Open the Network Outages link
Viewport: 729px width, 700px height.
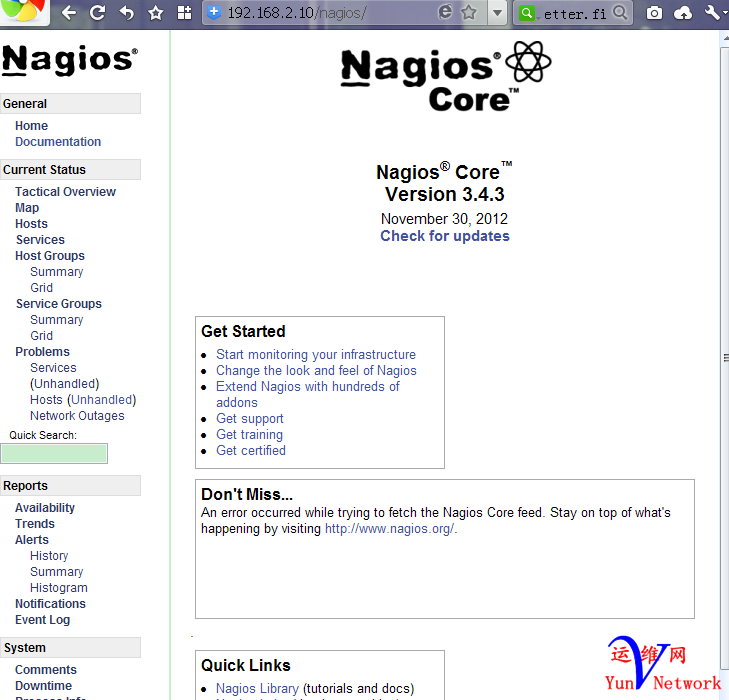coord(77,416)
